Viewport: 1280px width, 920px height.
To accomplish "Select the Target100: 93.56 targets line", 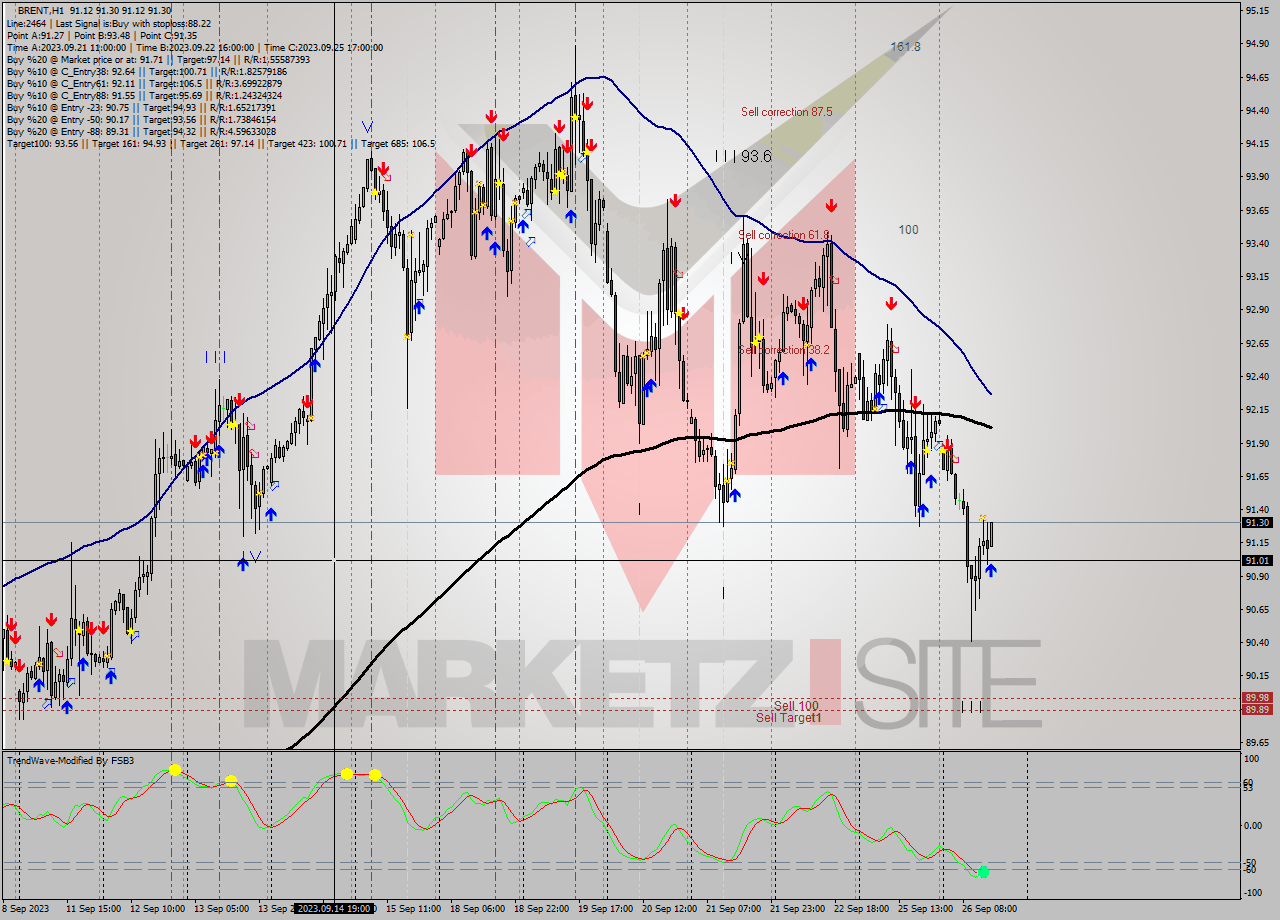I will pyautogui.click(x=220, y=143).
